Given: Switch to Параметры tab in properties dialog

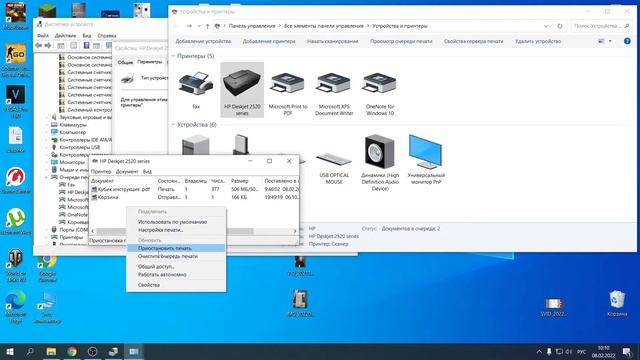Looking at the screenshot, I should click(x=149, y=62).
